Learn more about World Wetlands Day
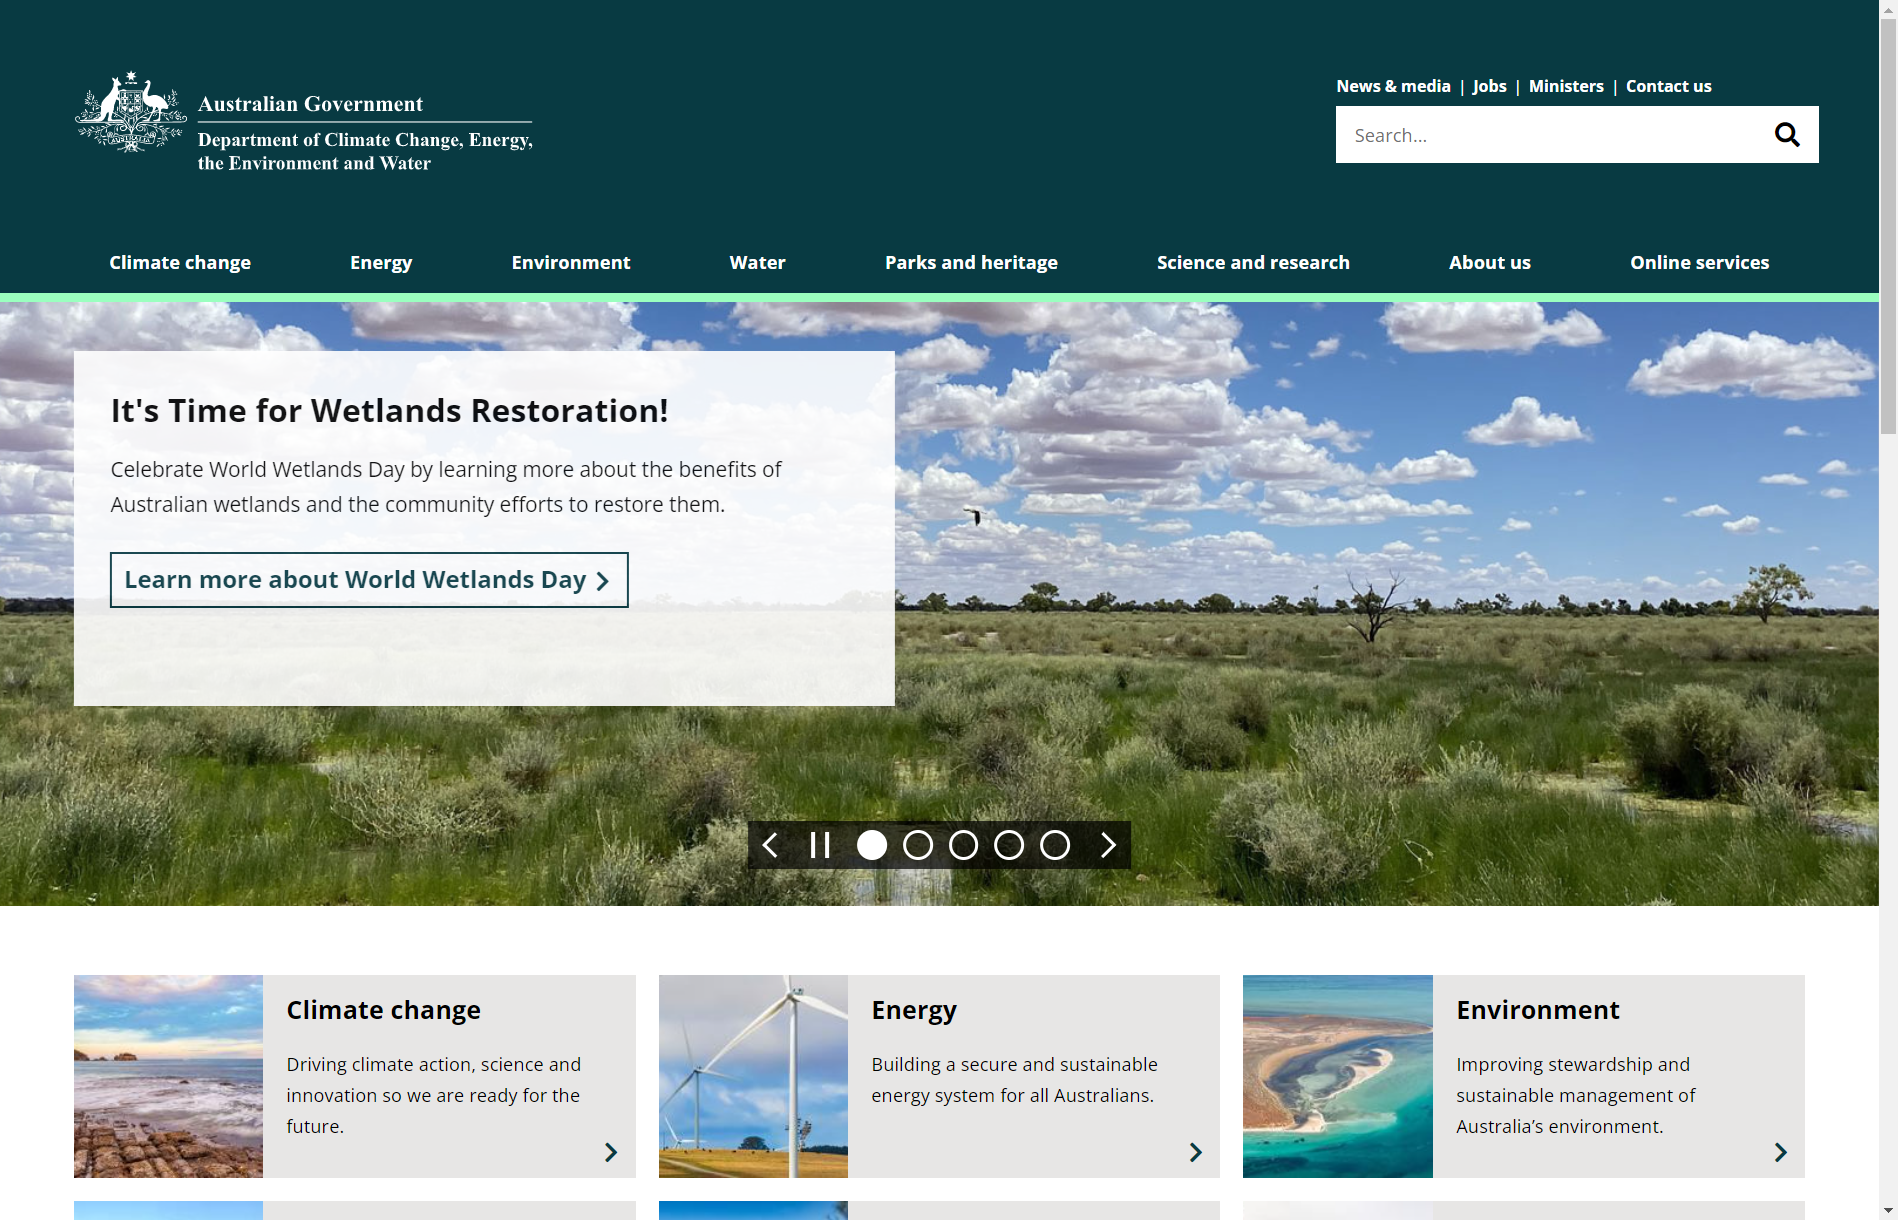This screenshot has height=1220, width=1898. click(x=368, y=580)
